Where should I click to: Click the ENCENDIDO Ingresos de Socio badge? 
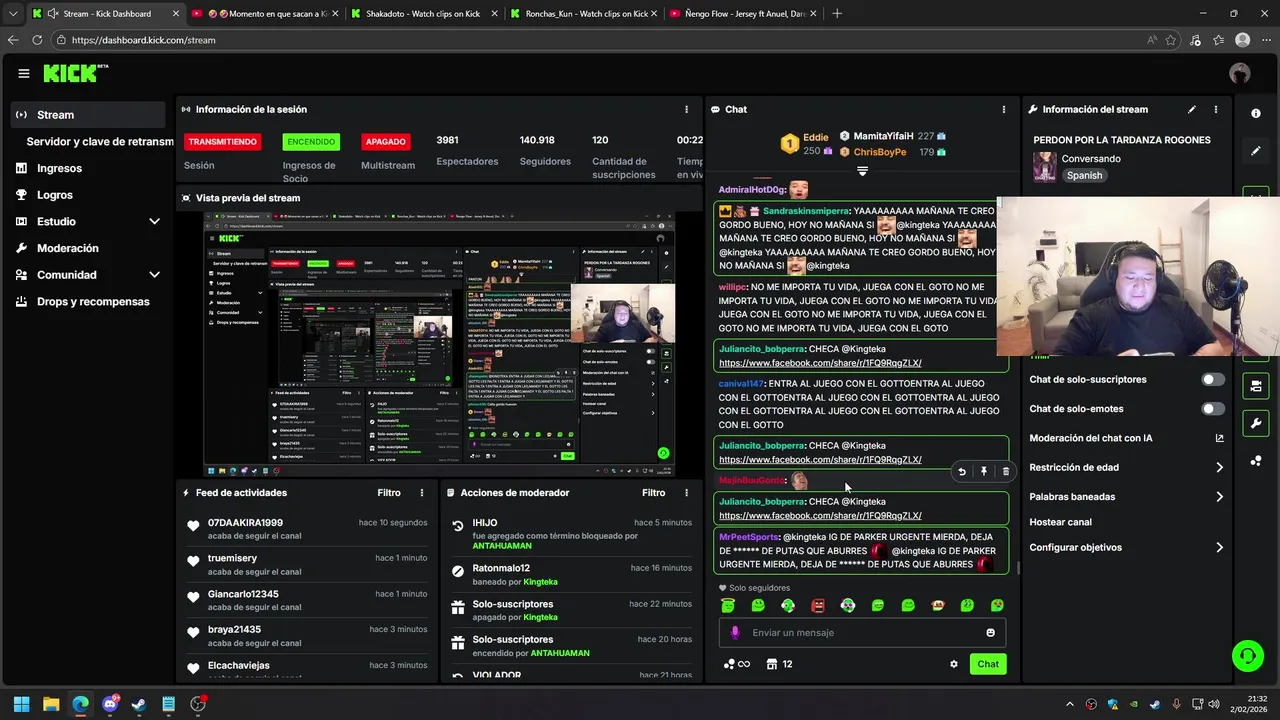(311, 142)
